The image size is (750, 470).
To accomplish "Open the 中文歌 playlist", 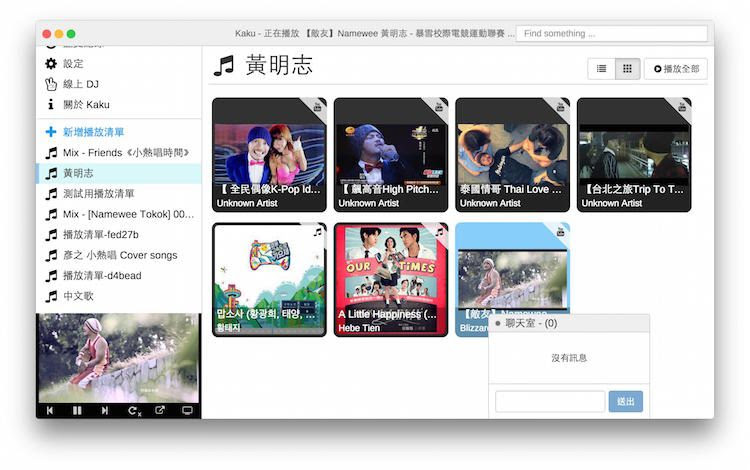I will (x=119, y=296).
